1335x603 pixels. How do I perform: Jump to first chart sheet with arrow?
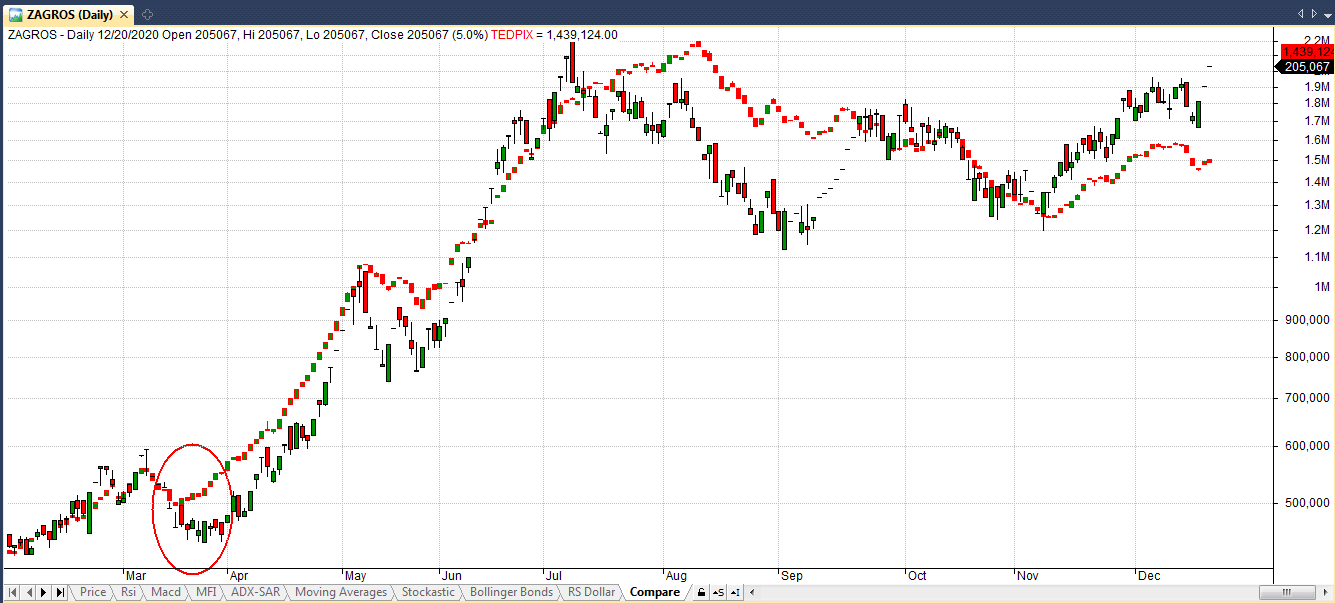tap(12, 592)
